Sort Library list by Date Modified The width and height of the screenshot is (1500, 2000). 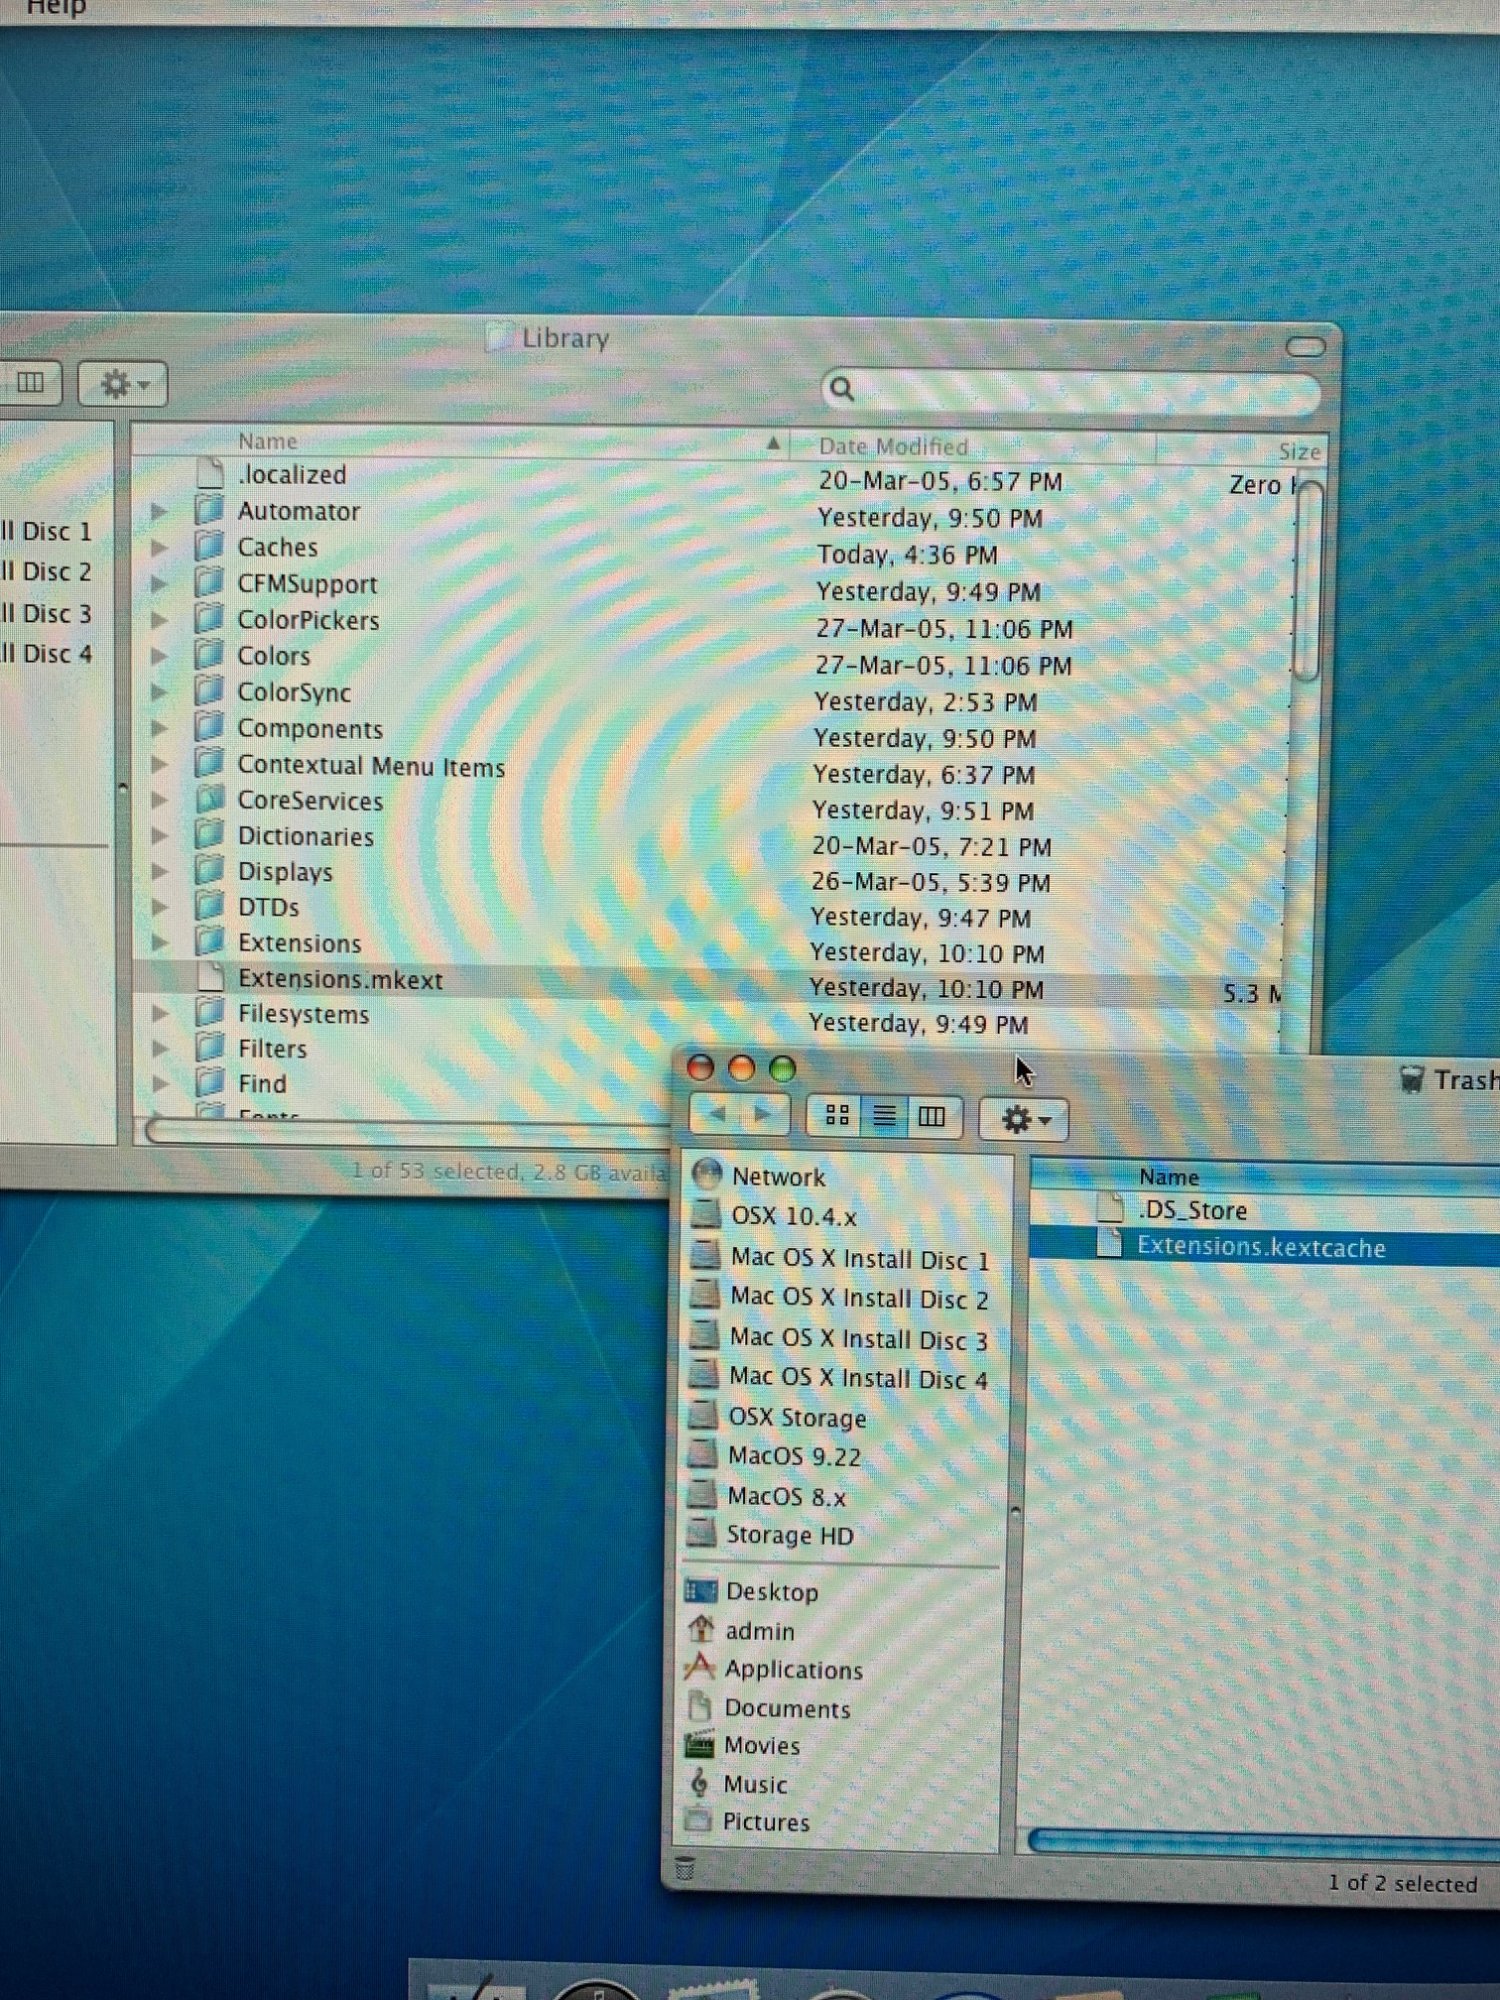pyautogui.click(x=972, y=446)
